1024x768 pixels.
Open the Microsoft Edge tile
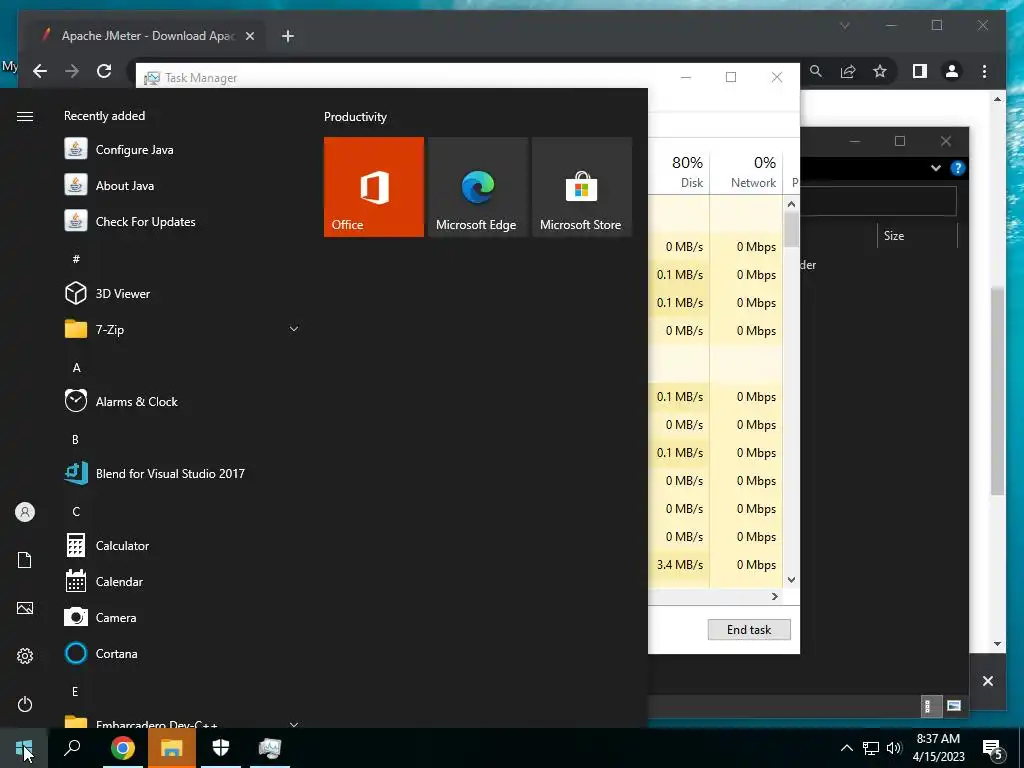tap(477, 187)
